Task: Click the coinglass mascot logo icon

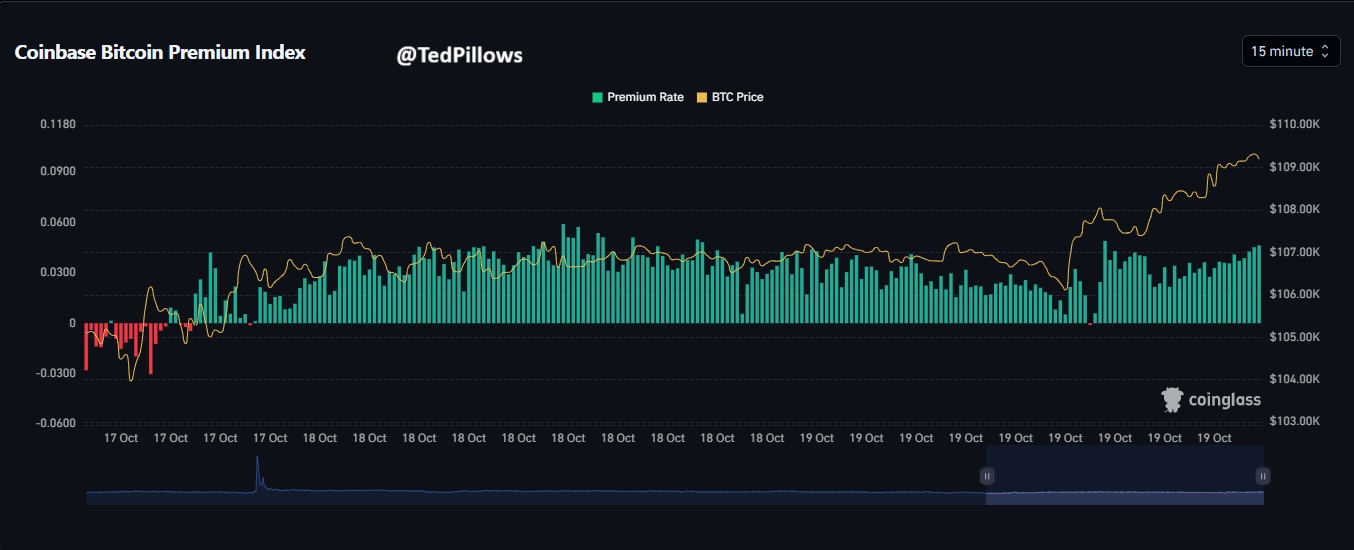Action: pos(1172,400)
